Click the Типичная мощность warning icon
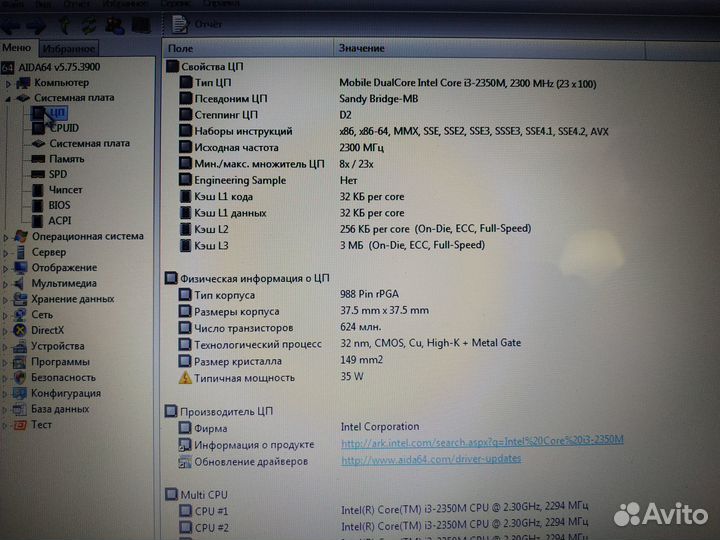720x540 pixels. (x=185, y=378)
